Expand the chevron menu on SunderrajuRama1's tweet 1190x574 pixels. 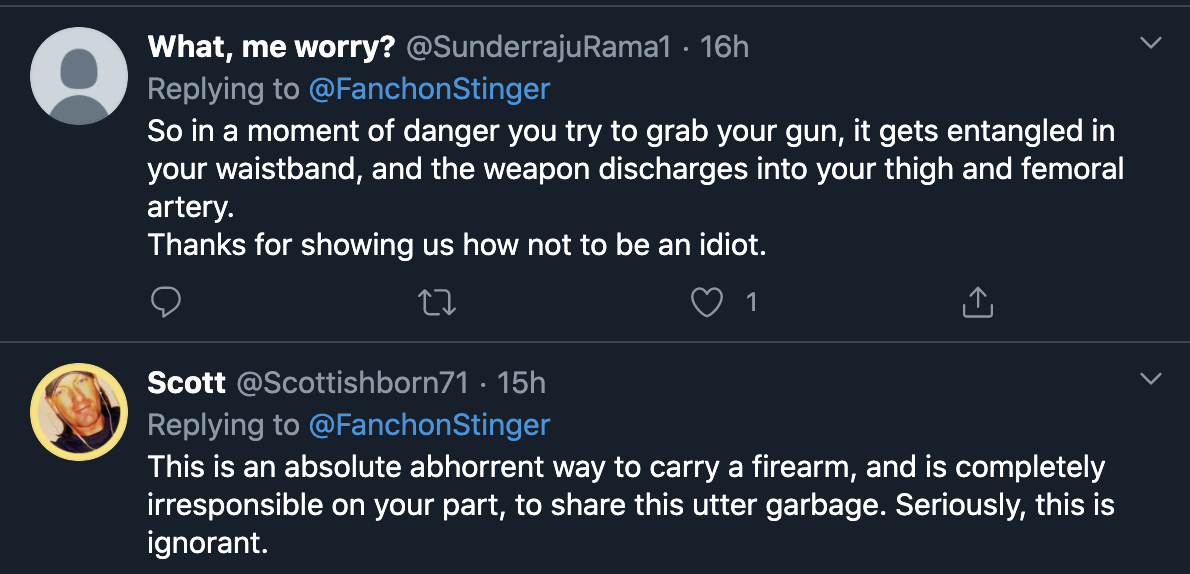[1151, 43]
